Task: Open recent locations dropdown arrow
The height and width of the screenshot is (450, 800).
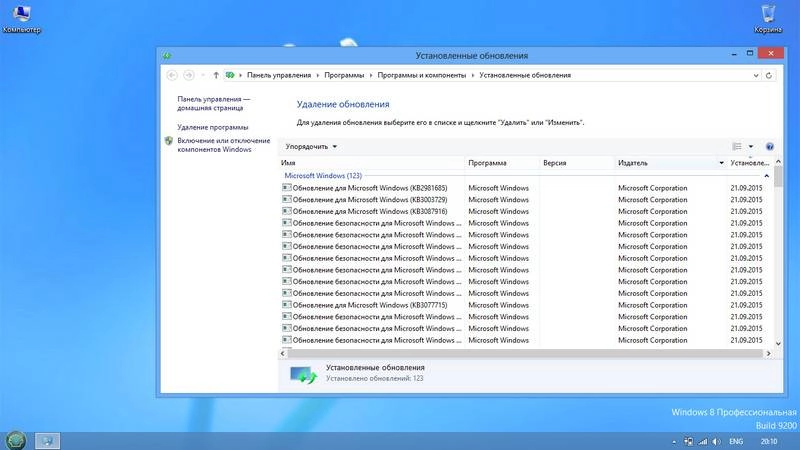Action: (203, 75)
